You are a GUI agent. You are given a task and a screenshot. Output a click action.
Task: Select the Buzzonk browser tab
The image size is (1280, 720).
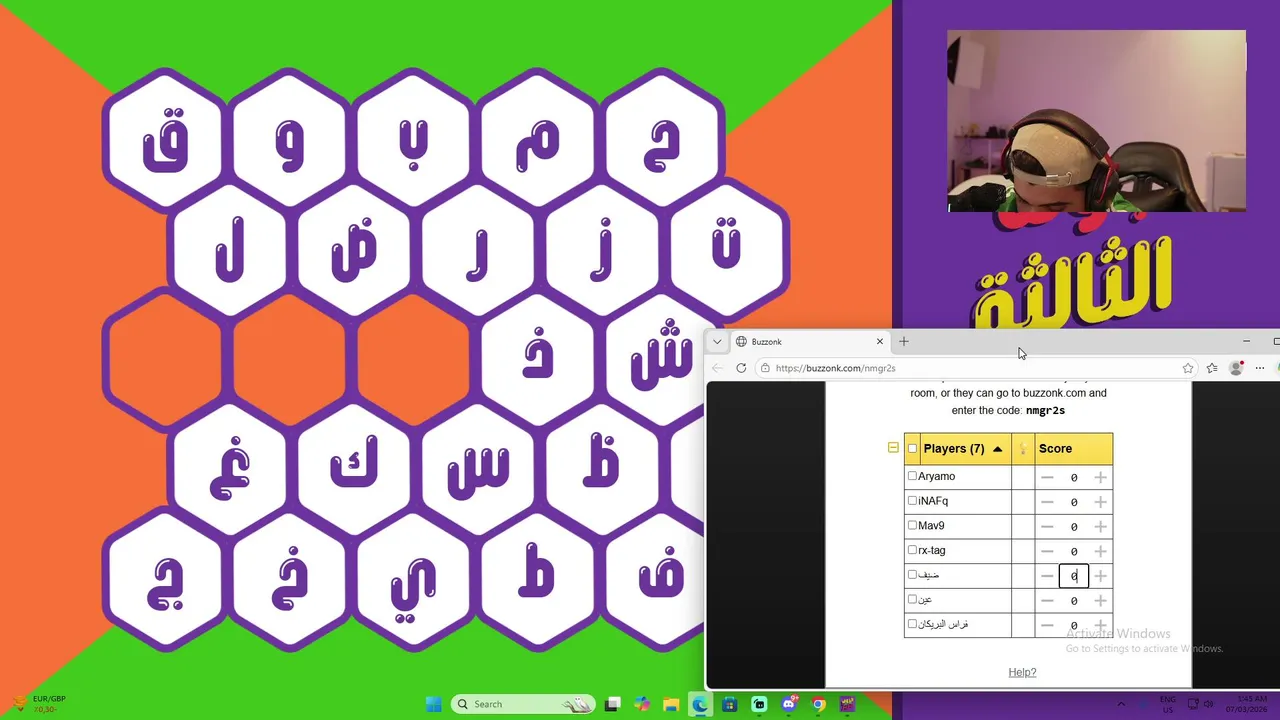coord(810,342)
